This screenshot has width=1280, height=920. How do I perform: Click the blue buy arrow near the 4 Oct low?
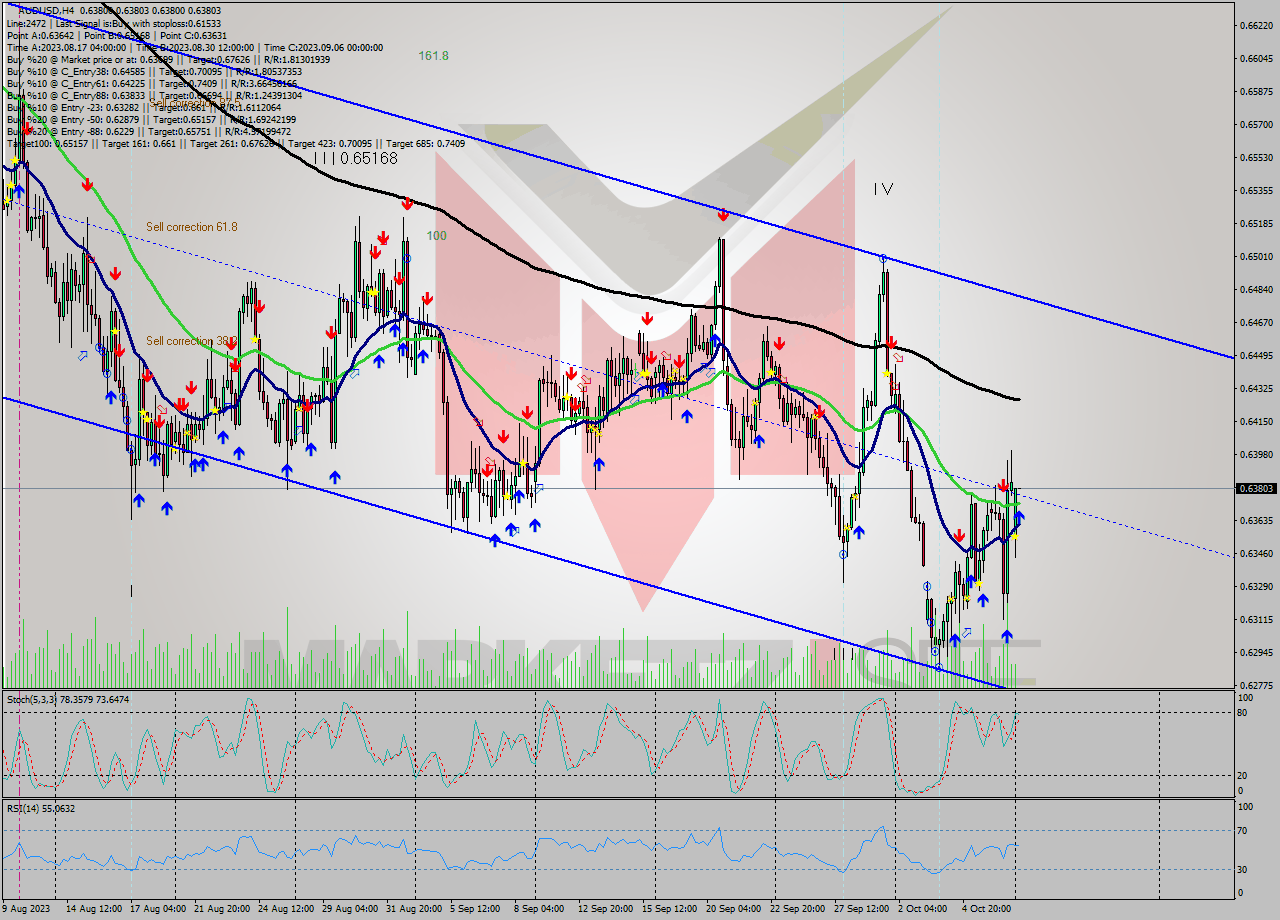click(1007, 634)
